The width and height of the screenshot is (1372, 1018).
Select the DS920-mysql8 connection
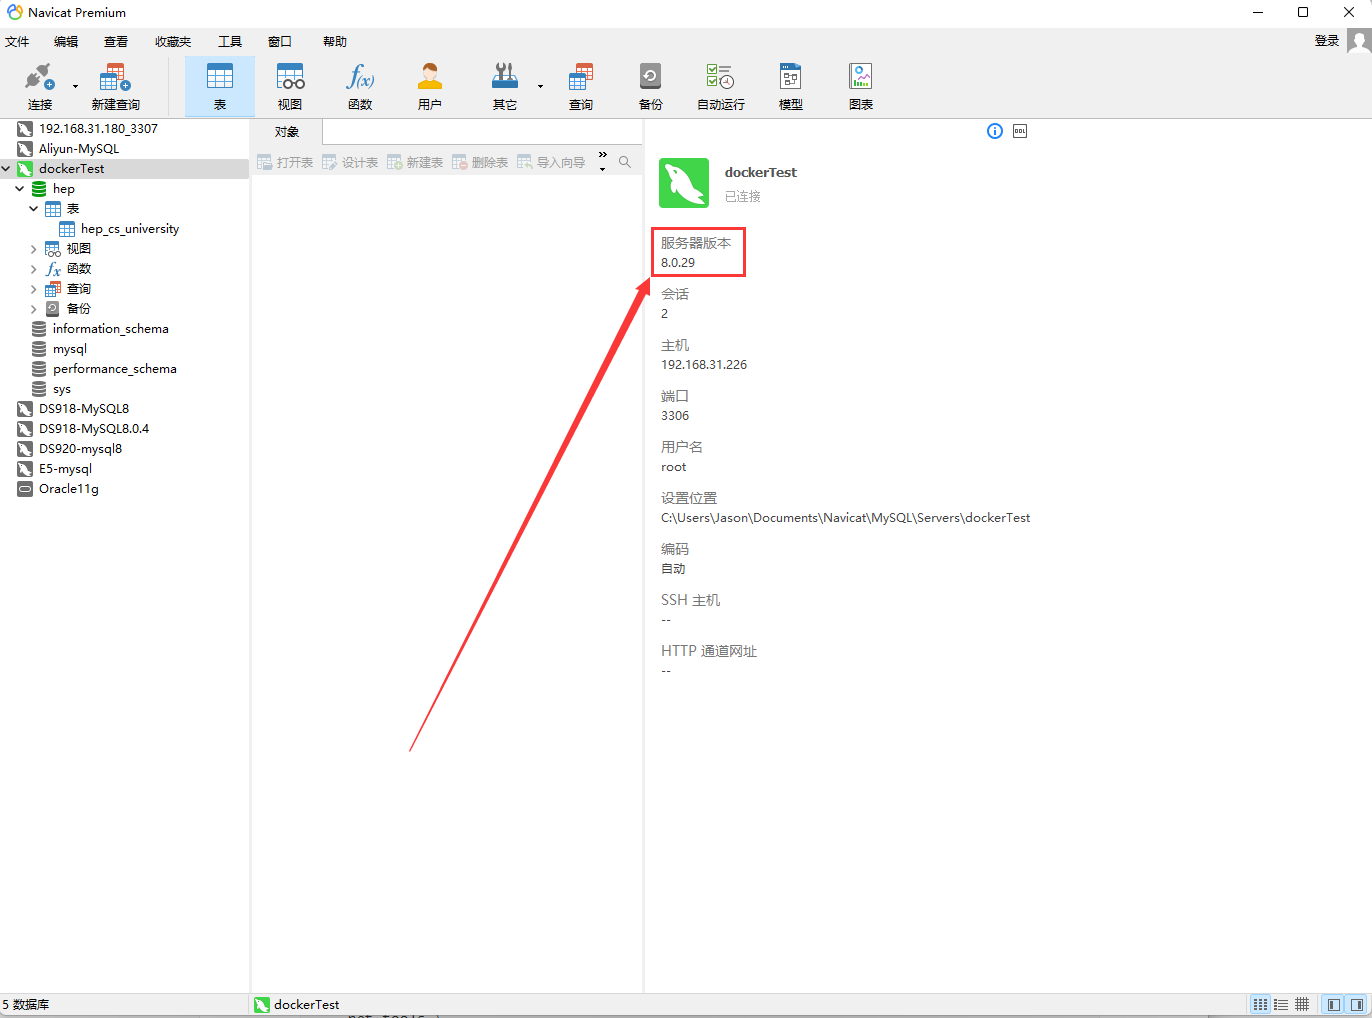80,449
